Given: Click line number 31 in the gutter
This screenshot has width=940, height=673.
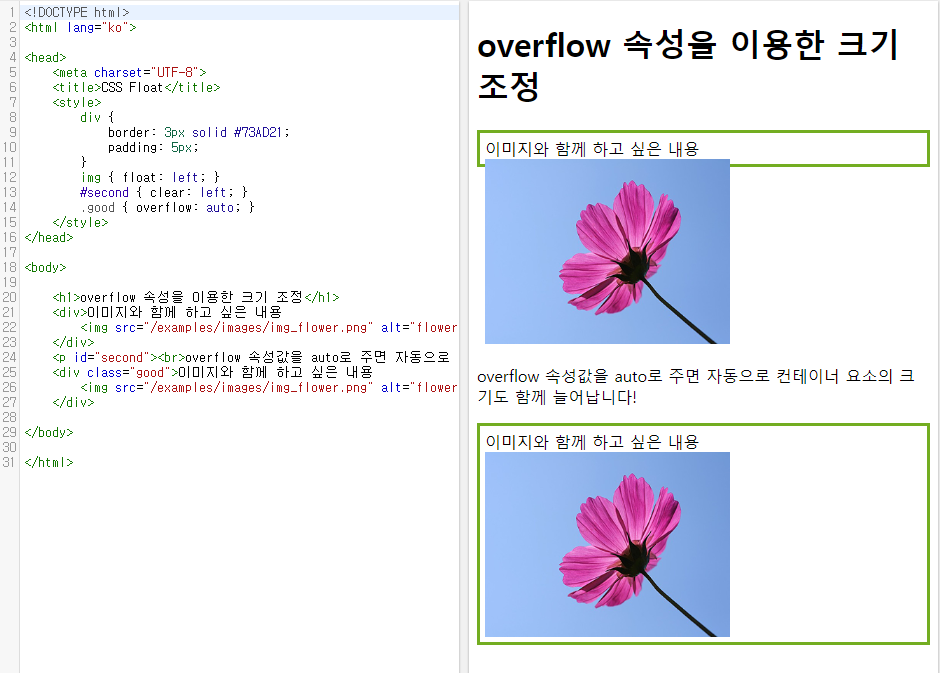Looking at the screenshot, I should pos(10,461).
